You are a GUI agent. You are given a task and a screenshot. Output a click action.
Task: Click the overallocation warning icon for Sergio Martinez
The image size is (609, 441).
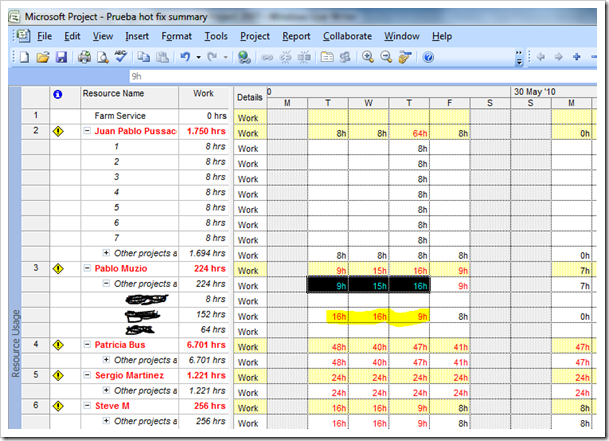pyautogui.click(x=58, y=375)
